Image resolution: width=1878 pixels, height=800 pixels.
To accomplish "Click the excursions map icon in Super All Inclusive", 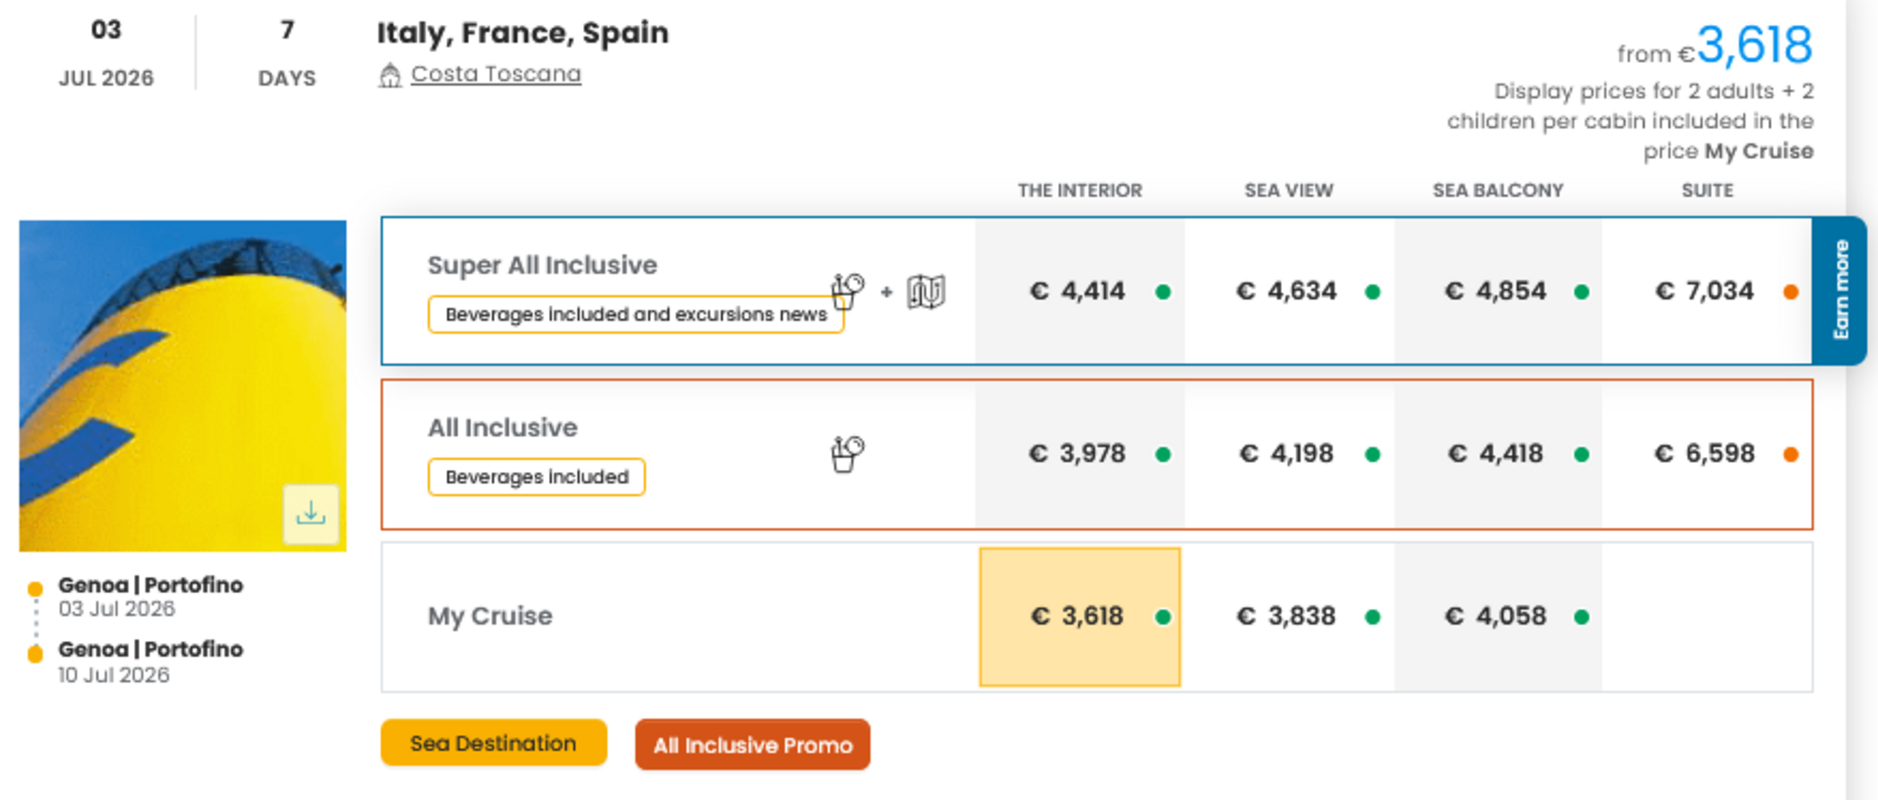I will point(926,292).
